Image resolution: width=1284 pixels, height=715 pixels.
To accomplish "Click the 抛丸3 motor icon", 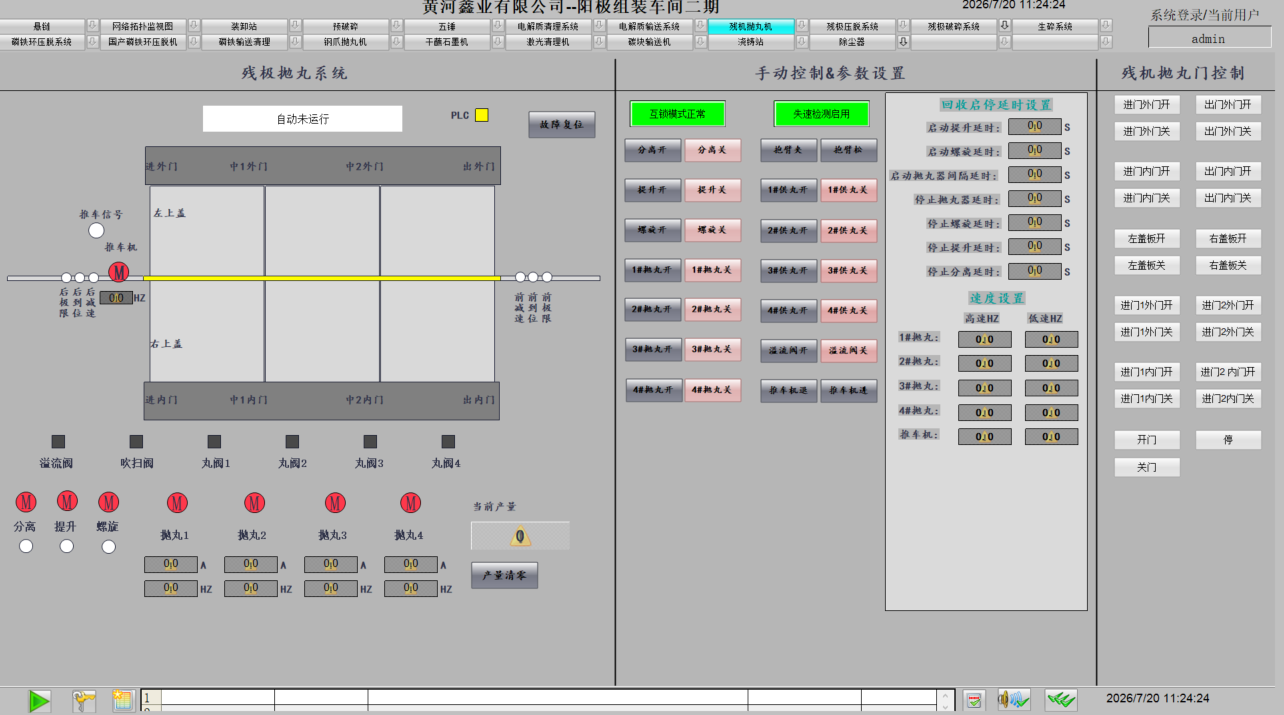I will 335,502.
